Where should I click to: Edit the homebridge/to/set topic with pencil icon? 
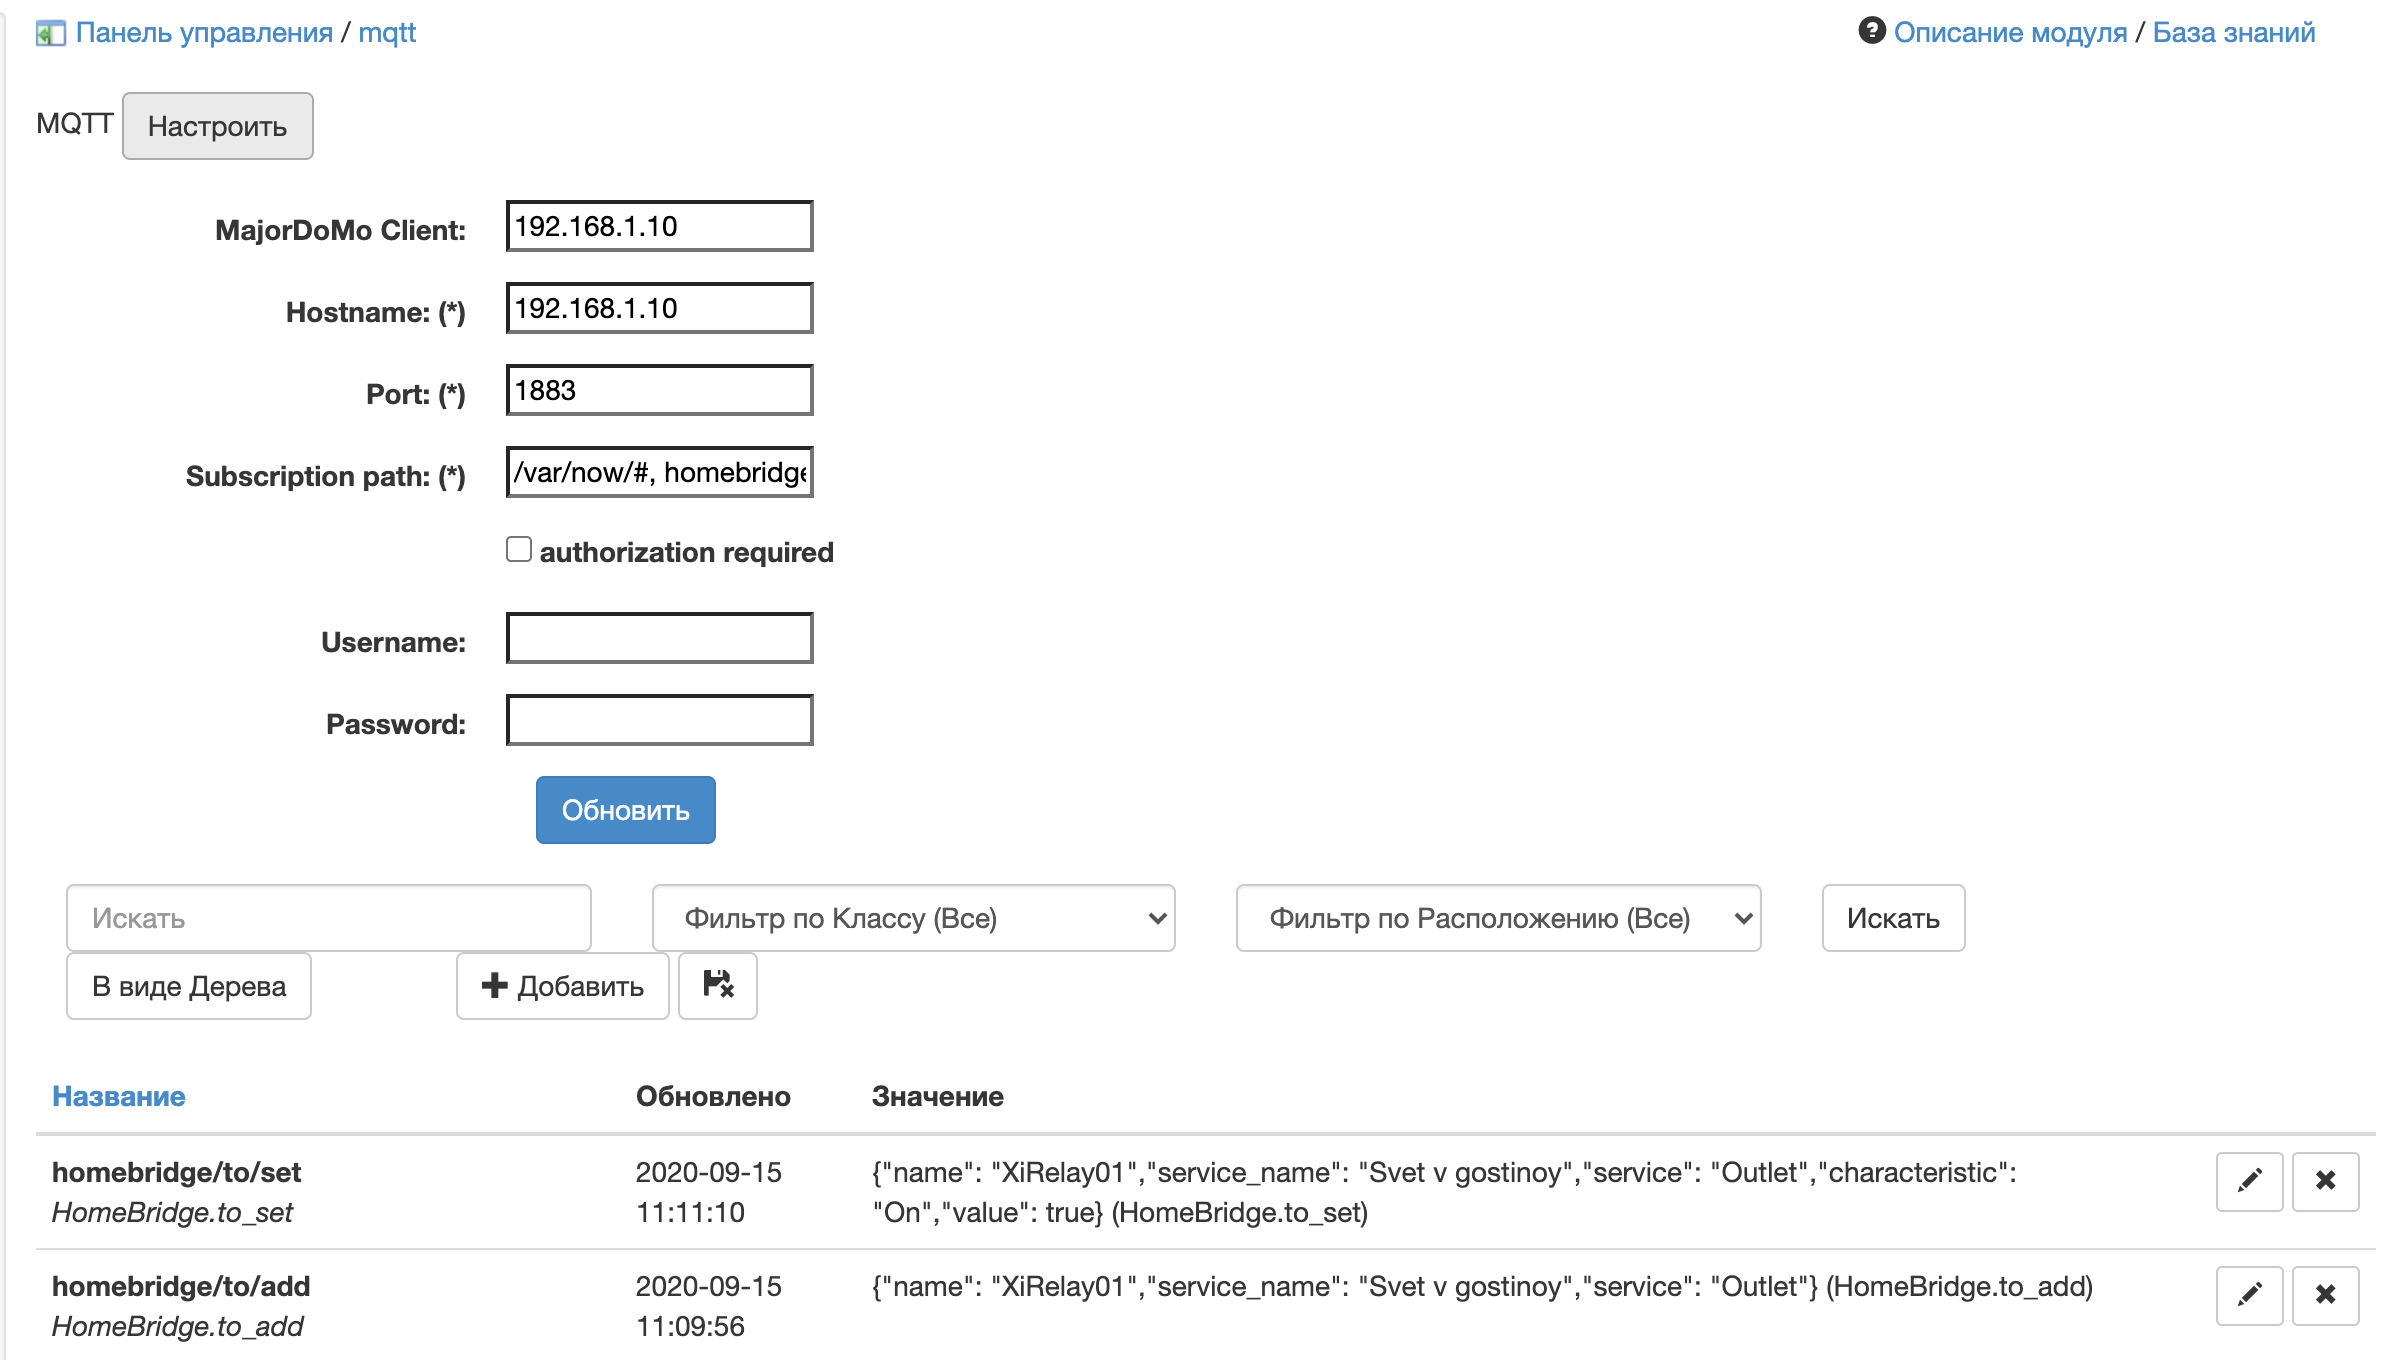coord(2249,1181)
